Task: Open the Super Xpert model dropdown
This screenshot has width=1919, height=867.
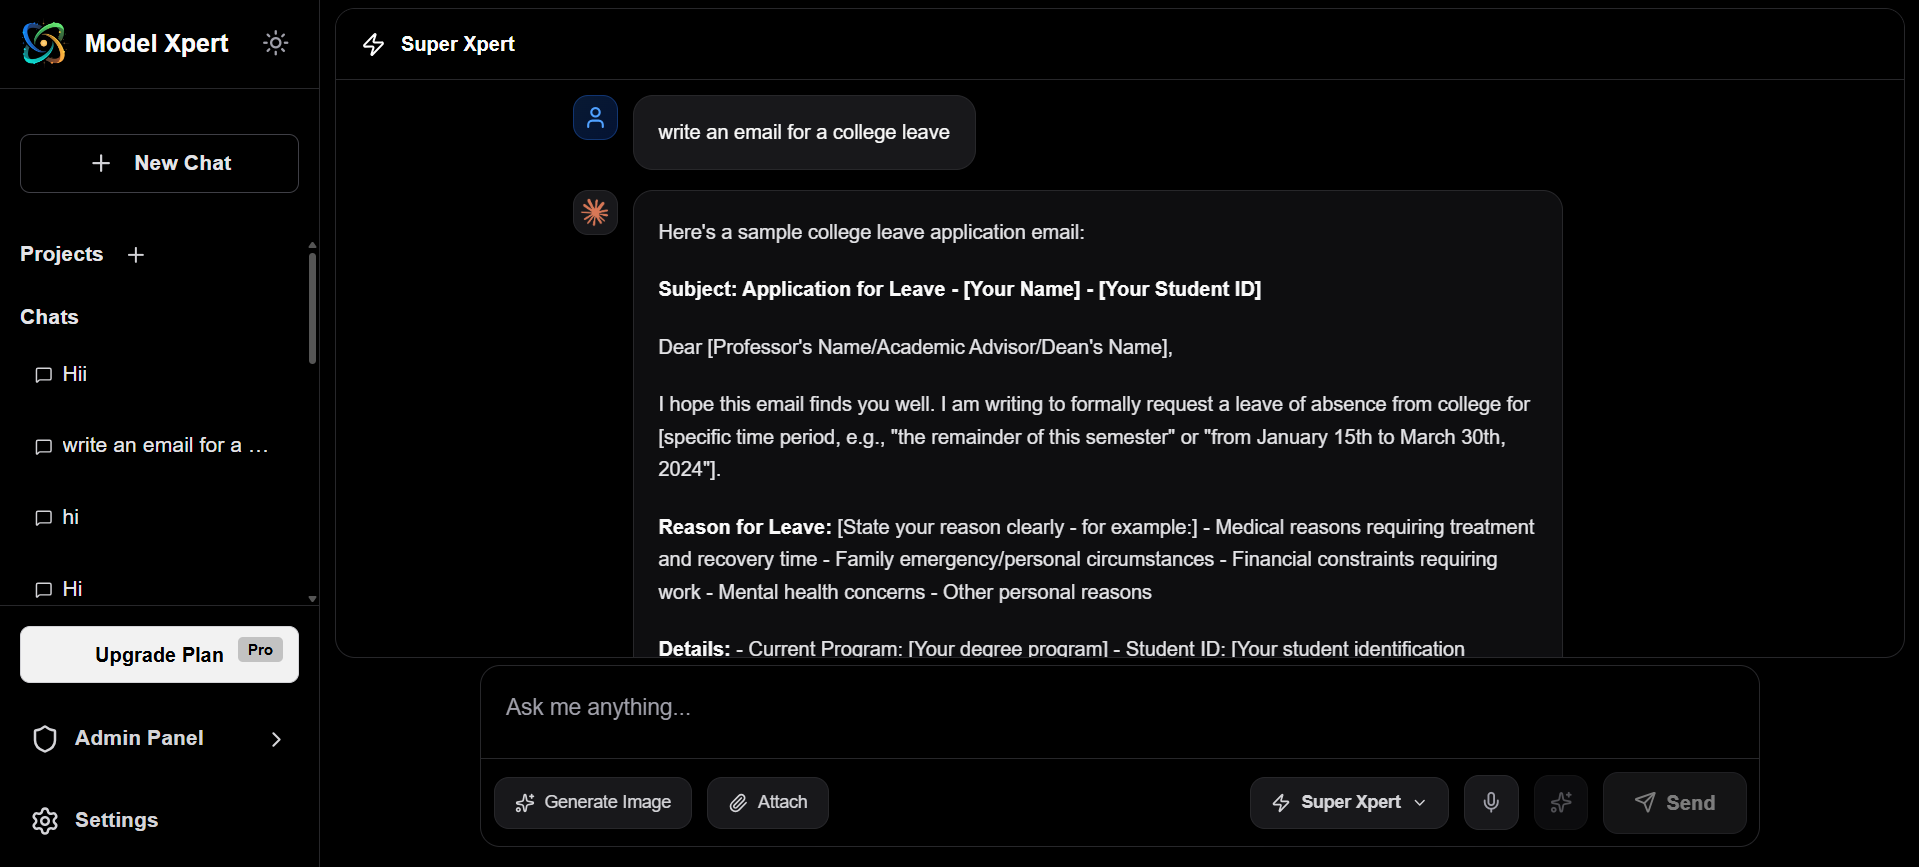Action: pos(1348,802)
